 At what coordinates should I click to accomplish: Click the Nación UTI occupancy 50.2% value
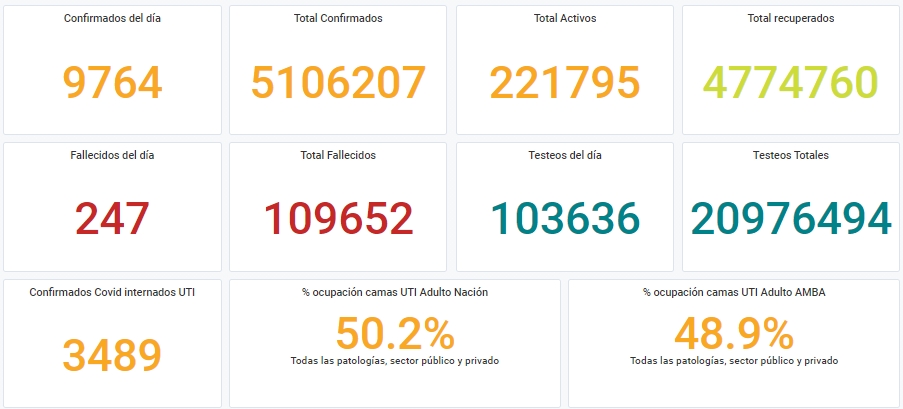coord(395,334)
